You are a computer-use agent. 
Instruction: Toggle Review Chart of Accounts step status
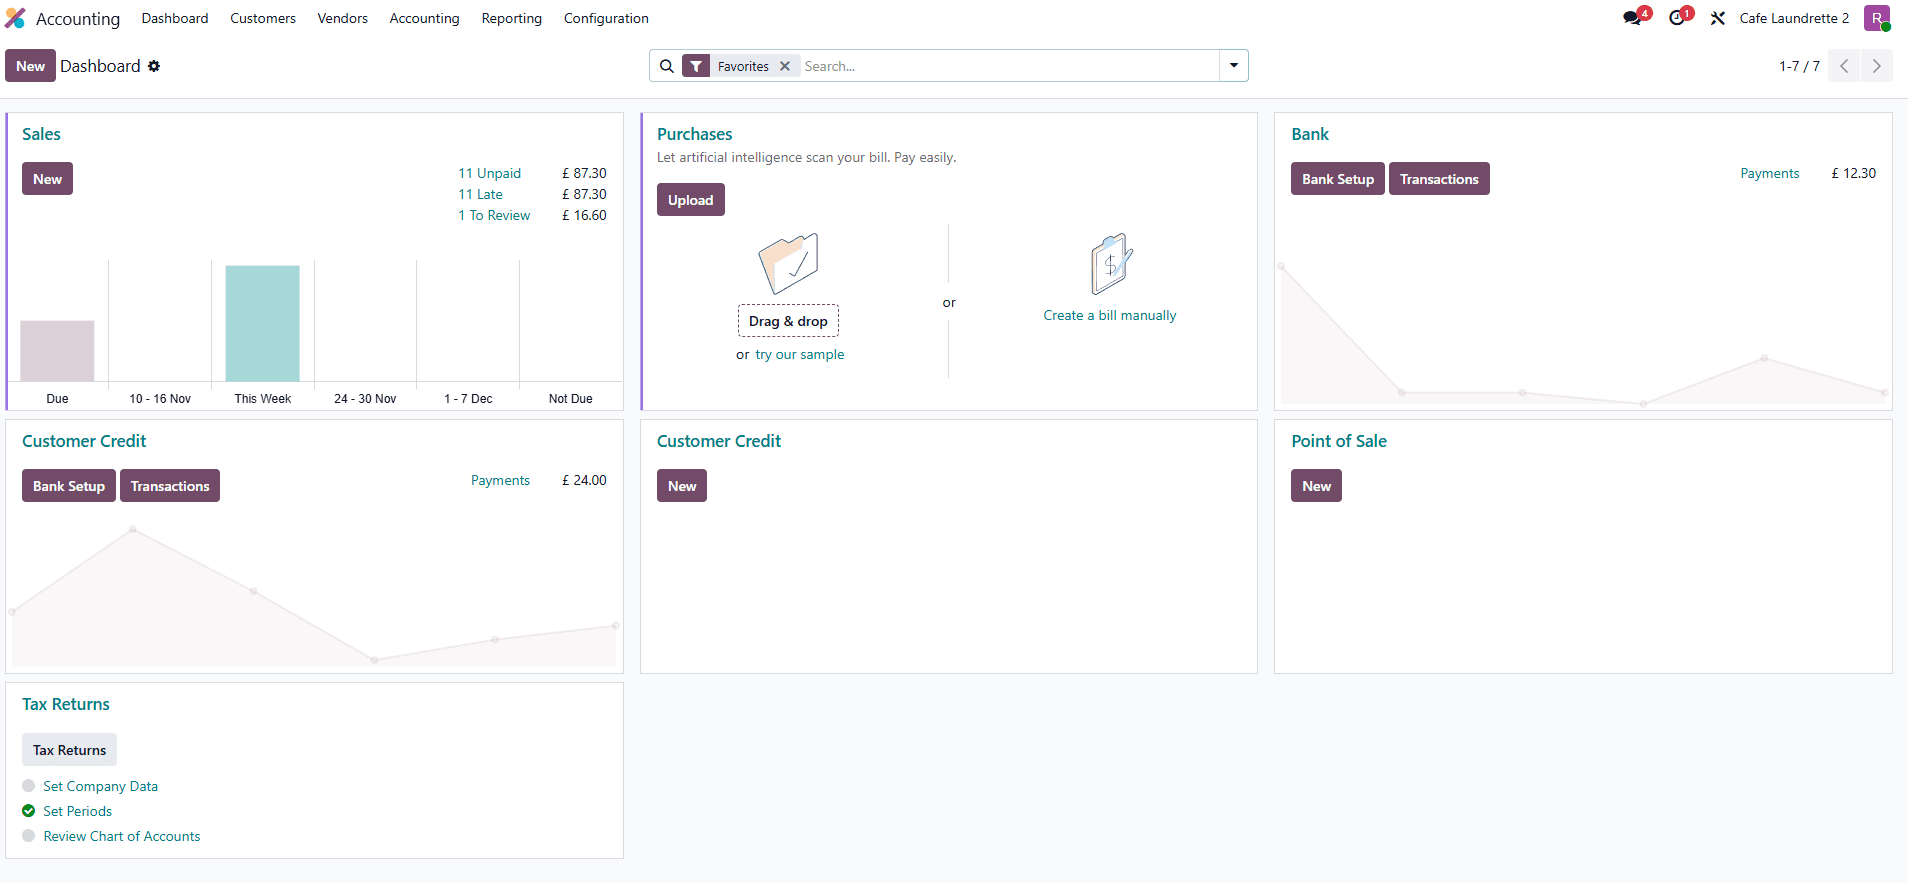29,836
